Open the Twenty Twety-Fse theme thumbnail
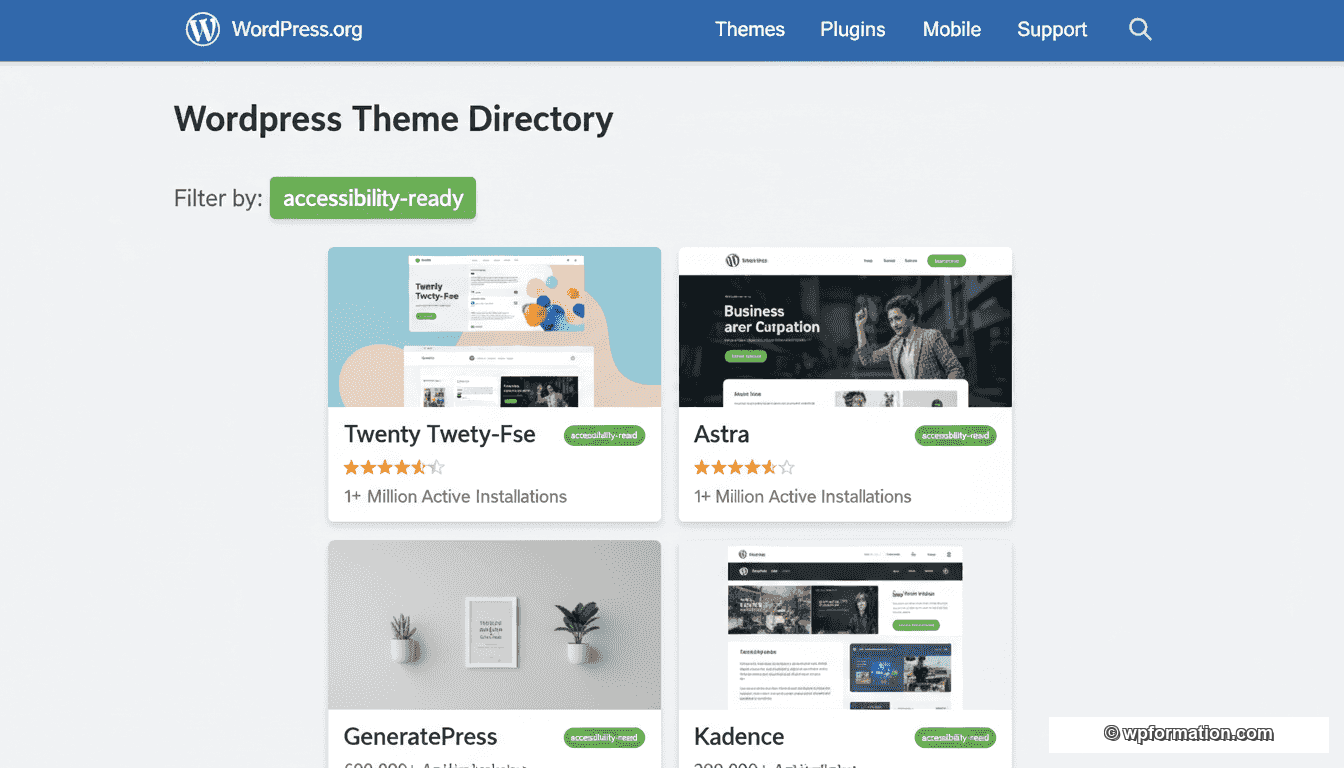Image resolution: width=1344 pixels, height=768 pixels. click(x=494, y=327)
